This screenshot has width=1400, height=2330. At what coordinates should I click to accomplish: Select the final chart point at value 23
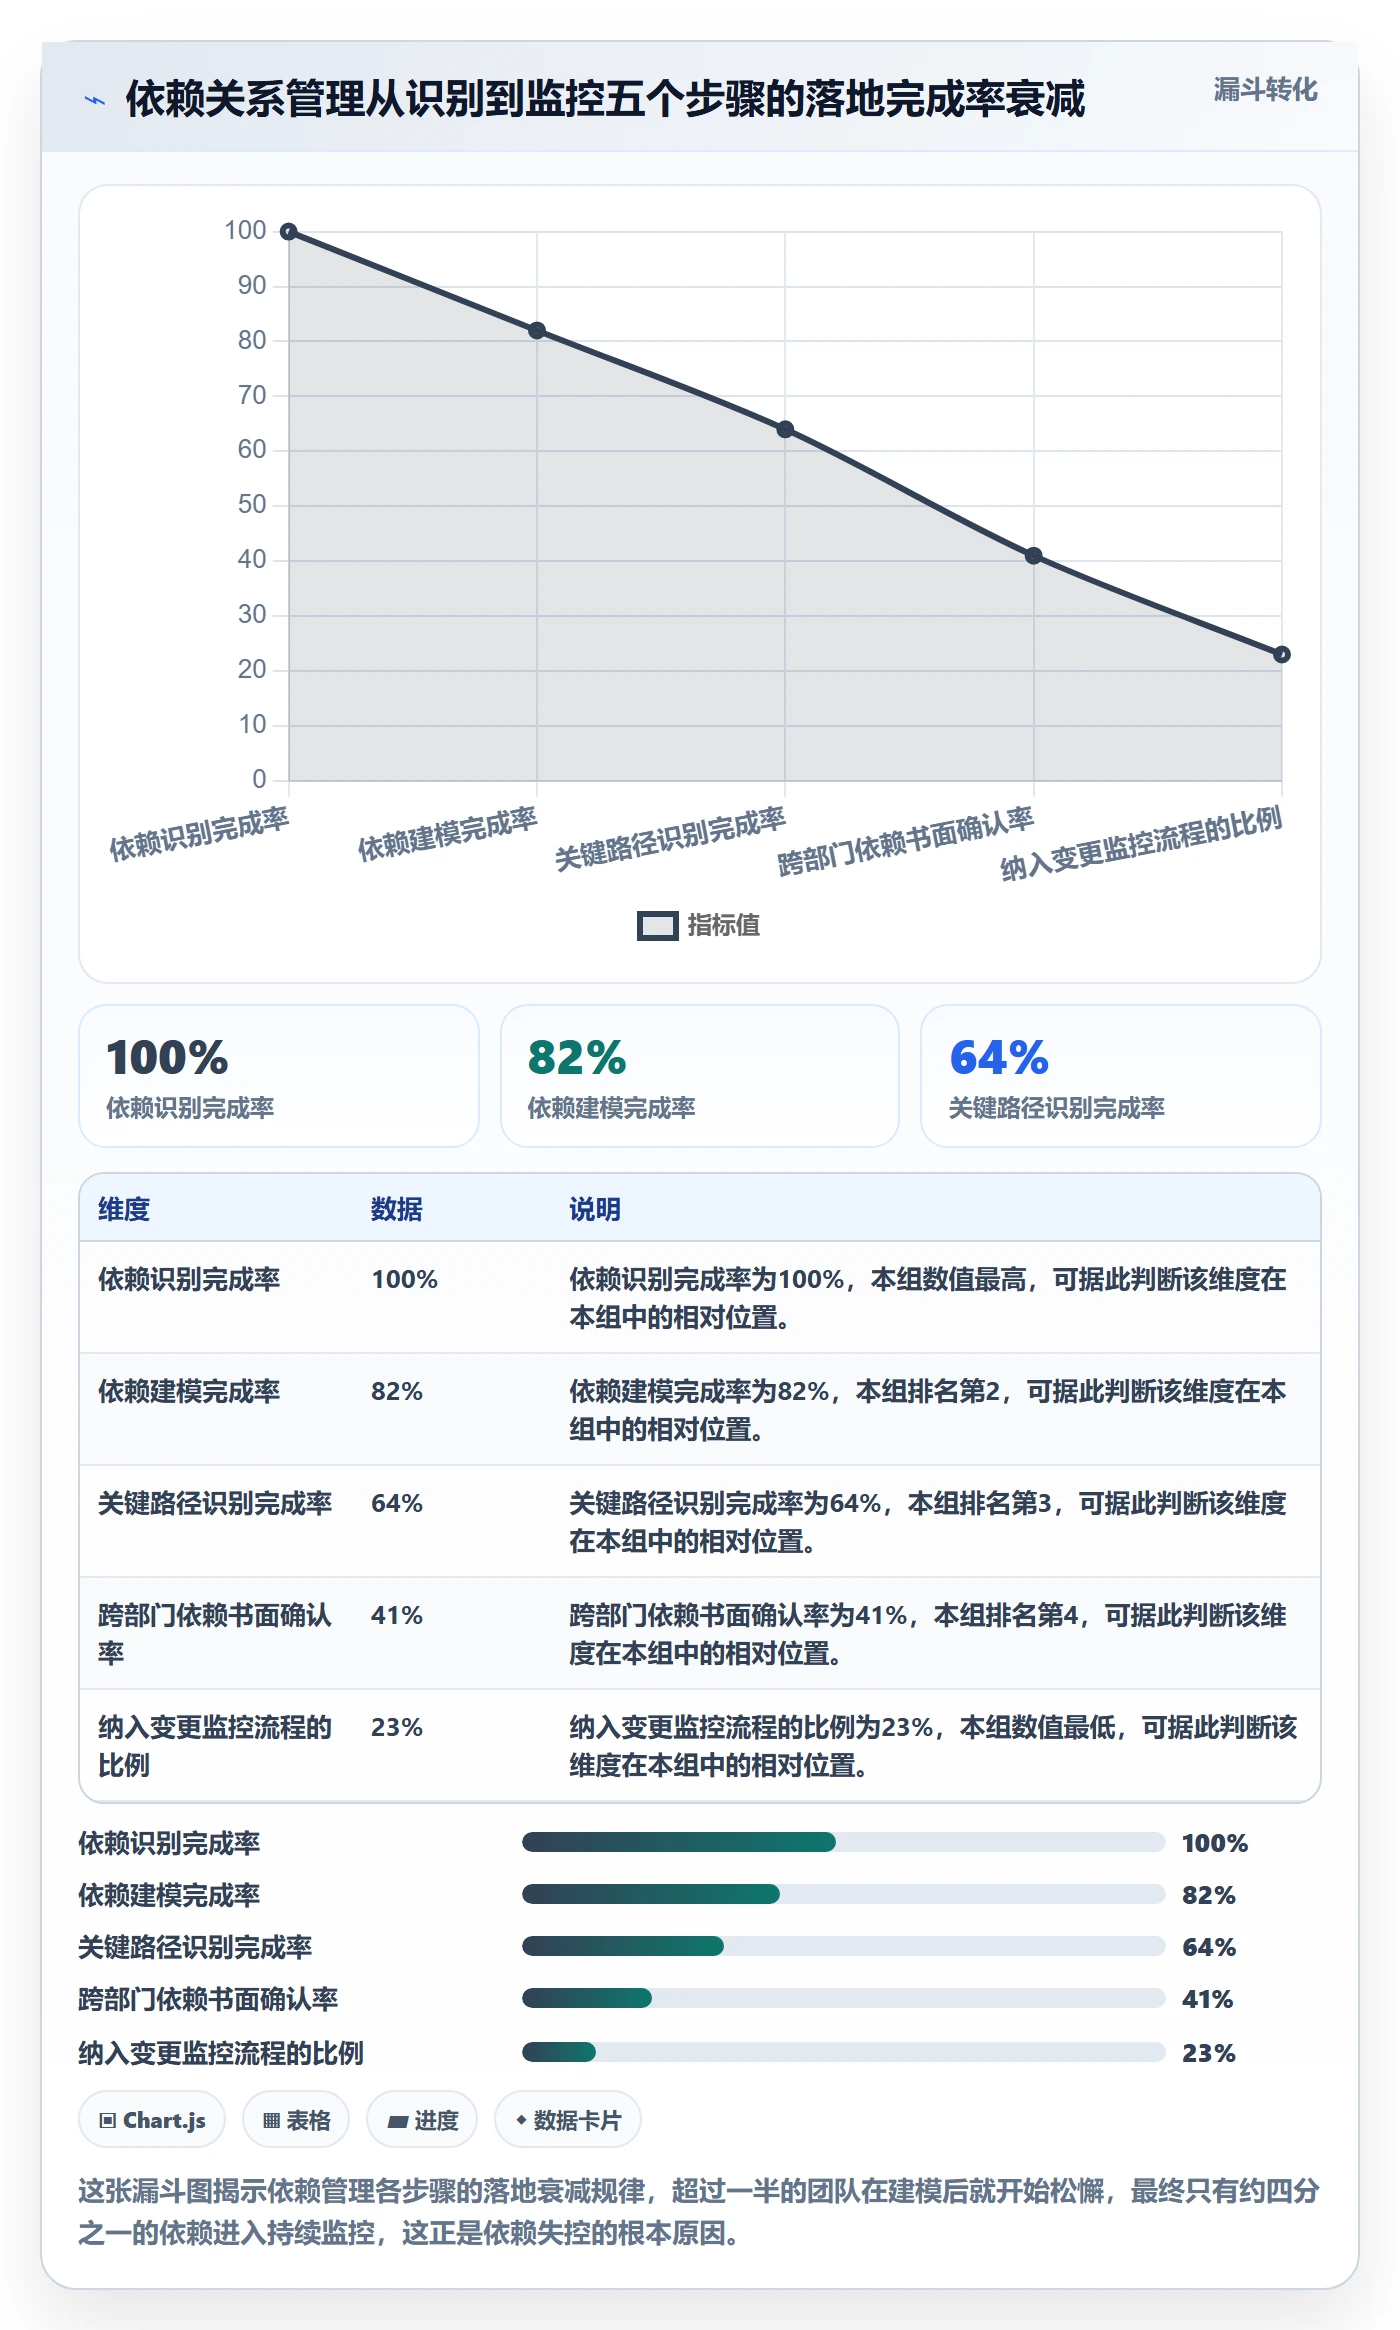1282,655
